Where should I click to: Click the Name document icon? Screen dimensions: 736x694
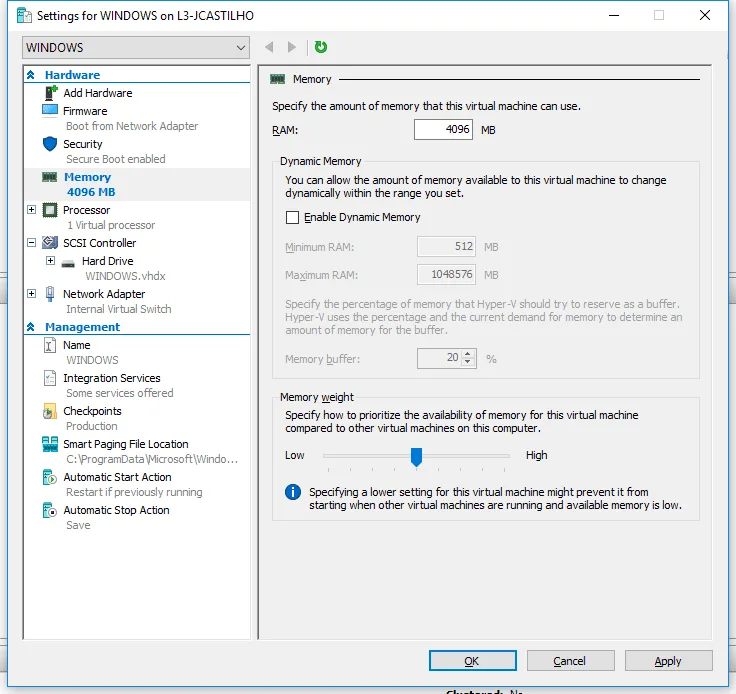tap(50, 345)
